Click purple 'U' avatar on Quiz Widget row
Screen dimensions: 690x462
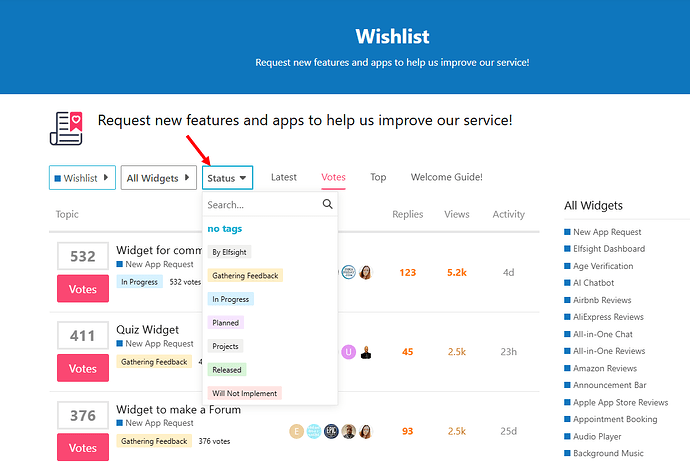pyautogui.click(x=349, y=352)
